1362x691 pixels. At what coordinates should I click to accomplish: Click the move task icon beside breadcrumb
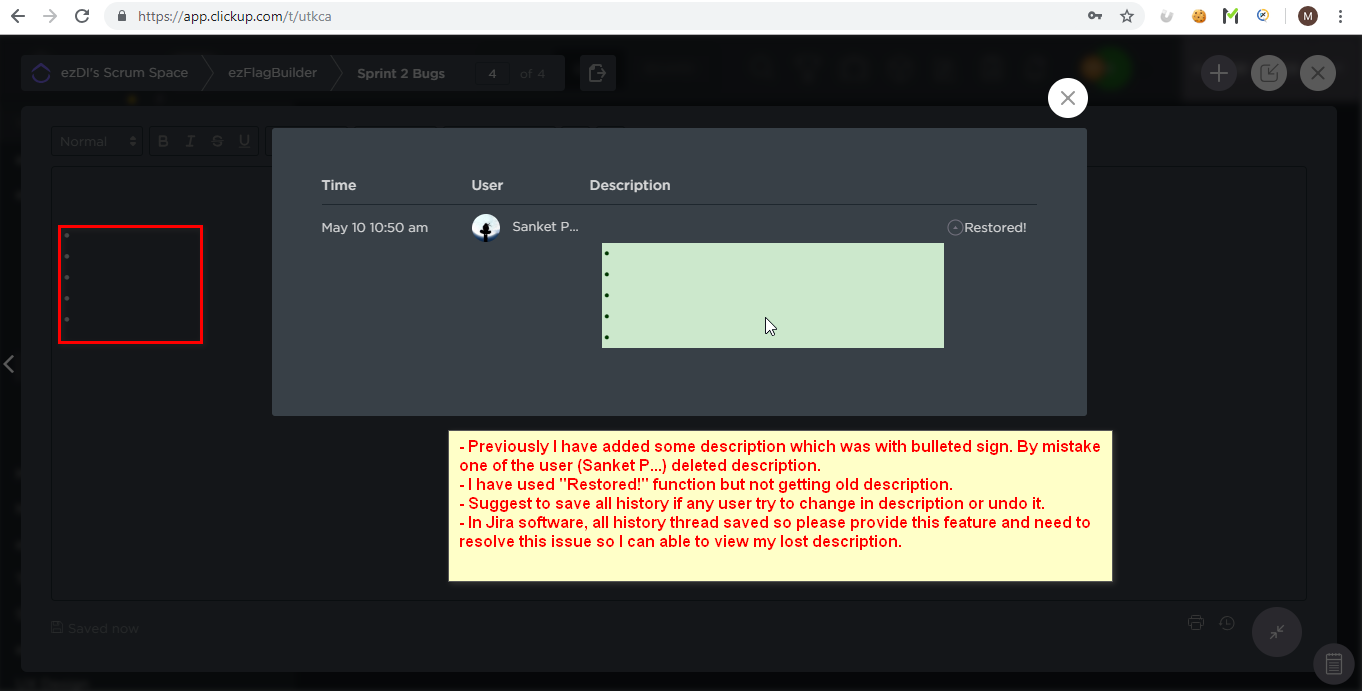(597, 73)
